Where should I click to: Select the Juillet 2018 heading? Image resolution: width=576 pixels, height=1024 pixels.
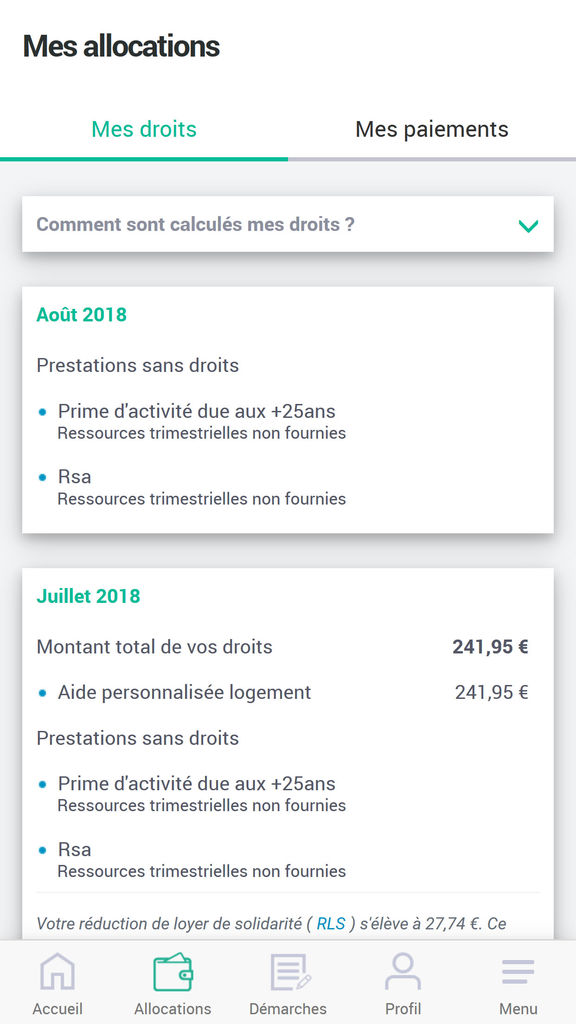[x=88, y=596]
